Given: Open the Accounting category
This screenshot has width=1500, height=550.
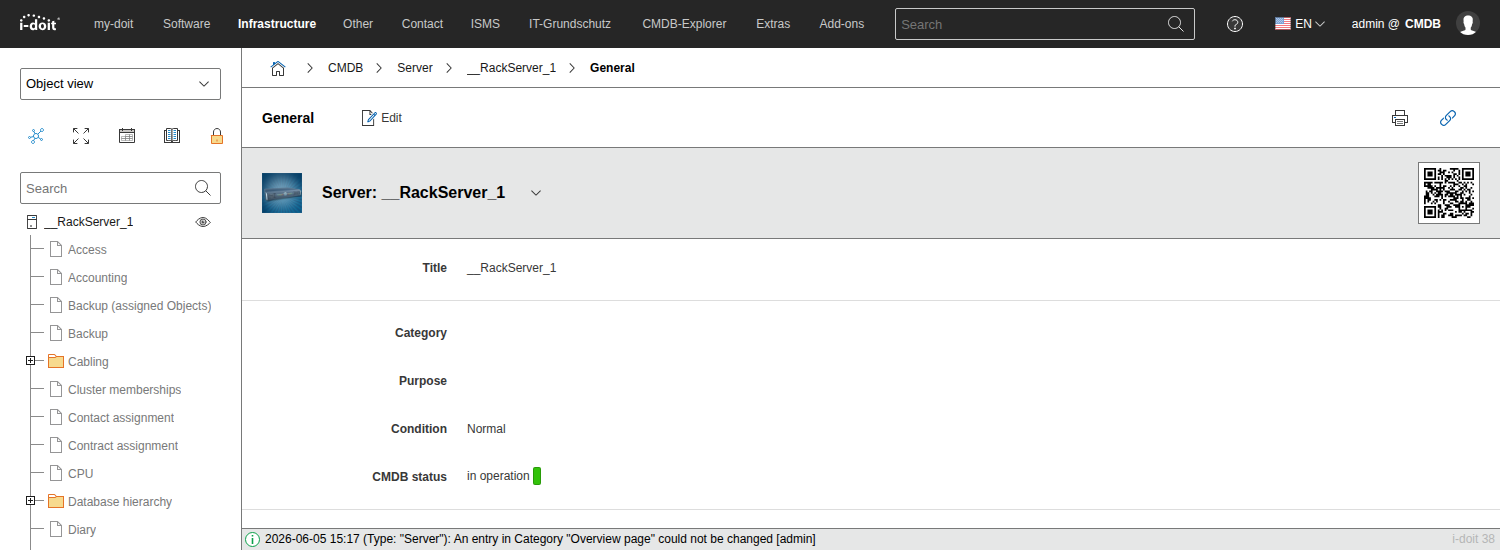Looking at the screenshot, I should (97, 278).
